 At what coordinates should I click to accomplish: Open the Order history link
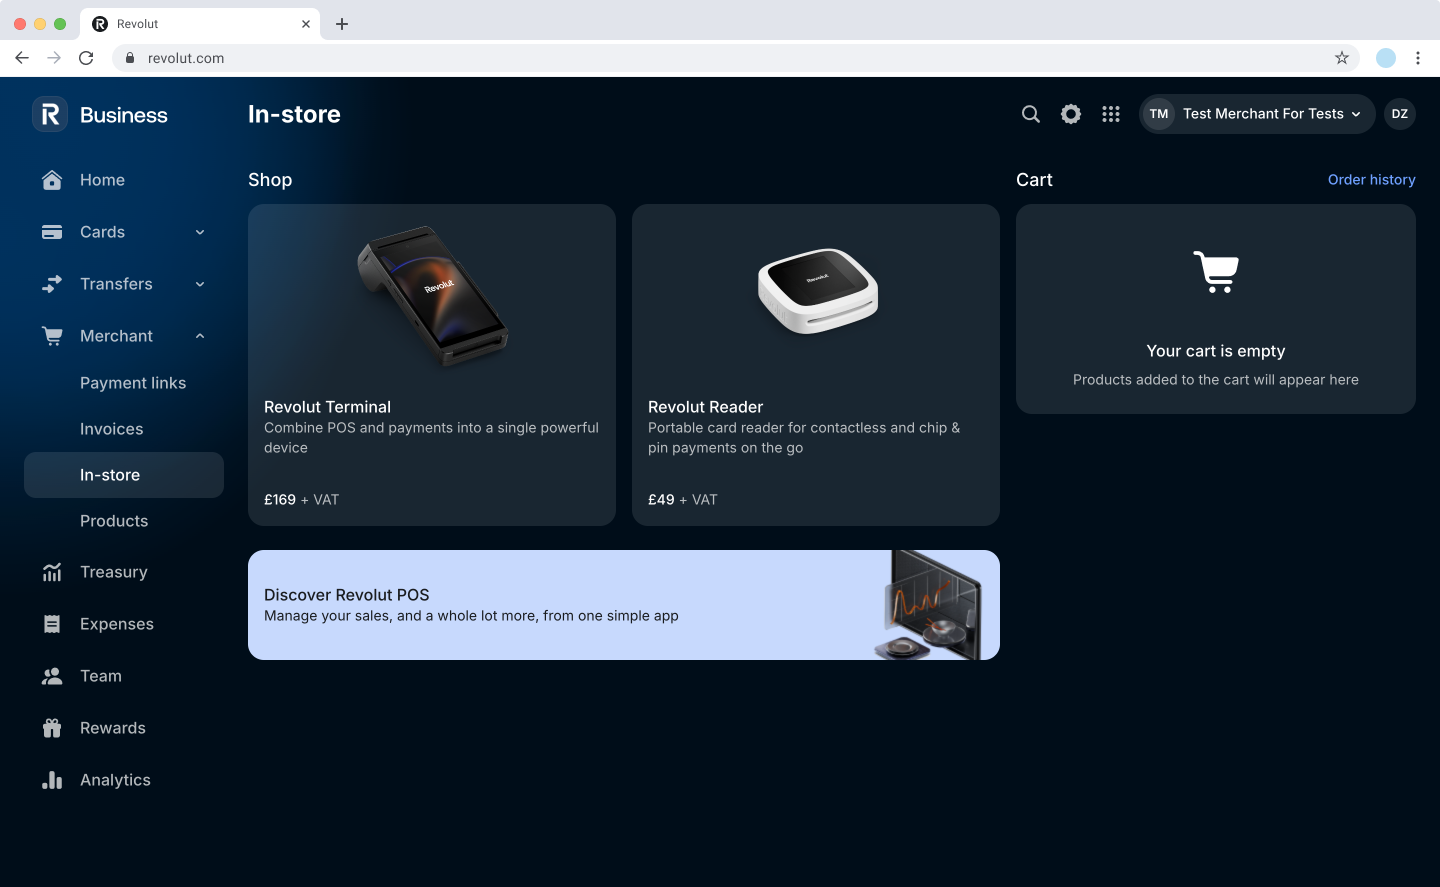pyautogui.click(x=1371, y=180)
